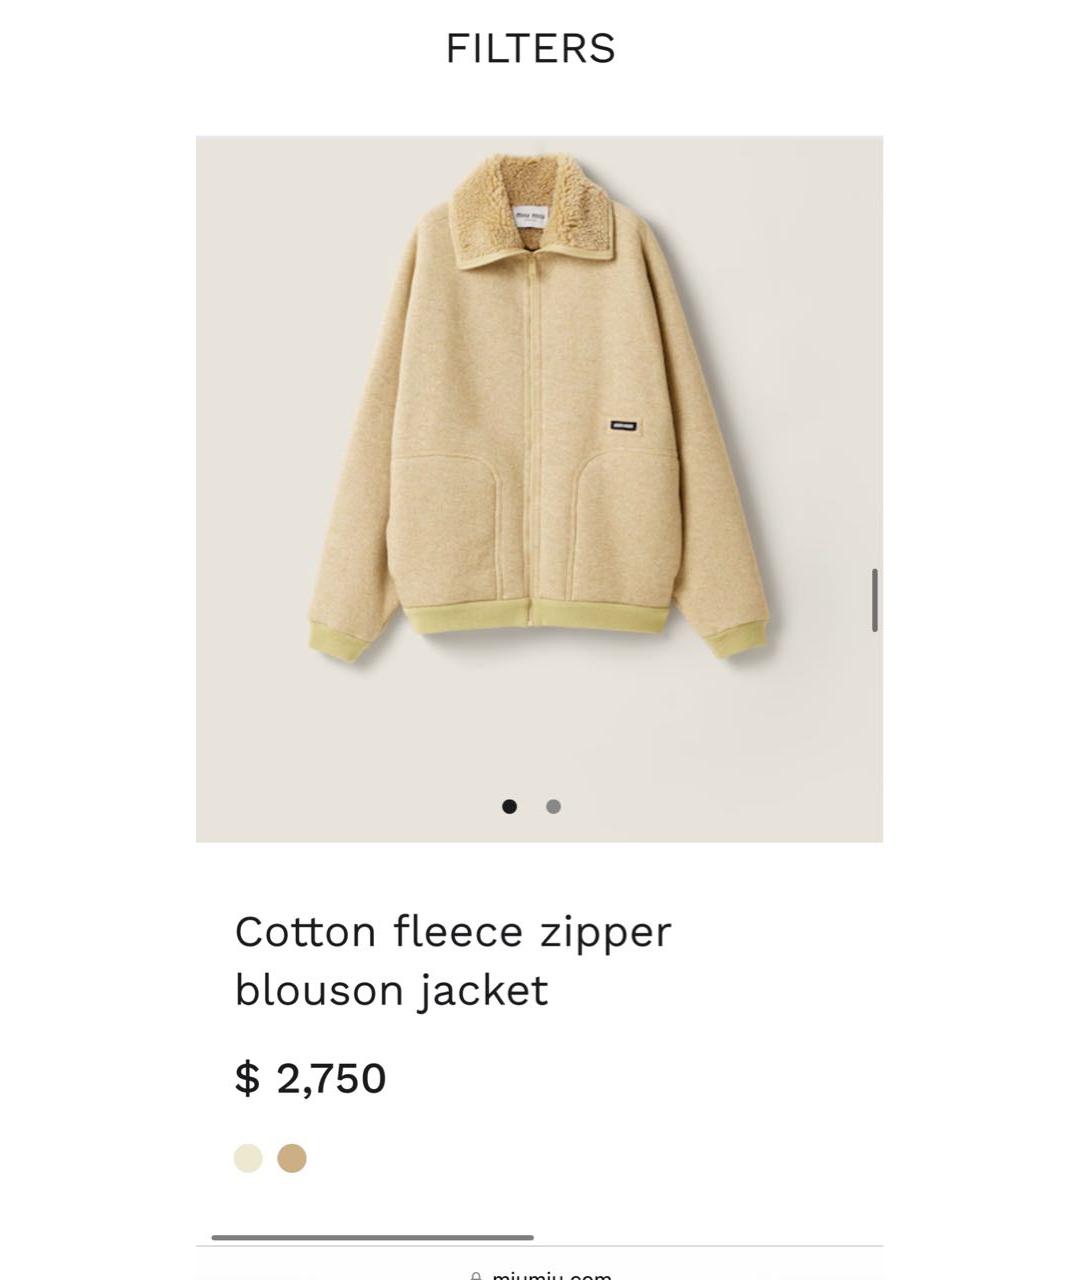Click the $ 2,750 price label
The height and width of the screenshot is (1280, 1080).
[310, 1078]
